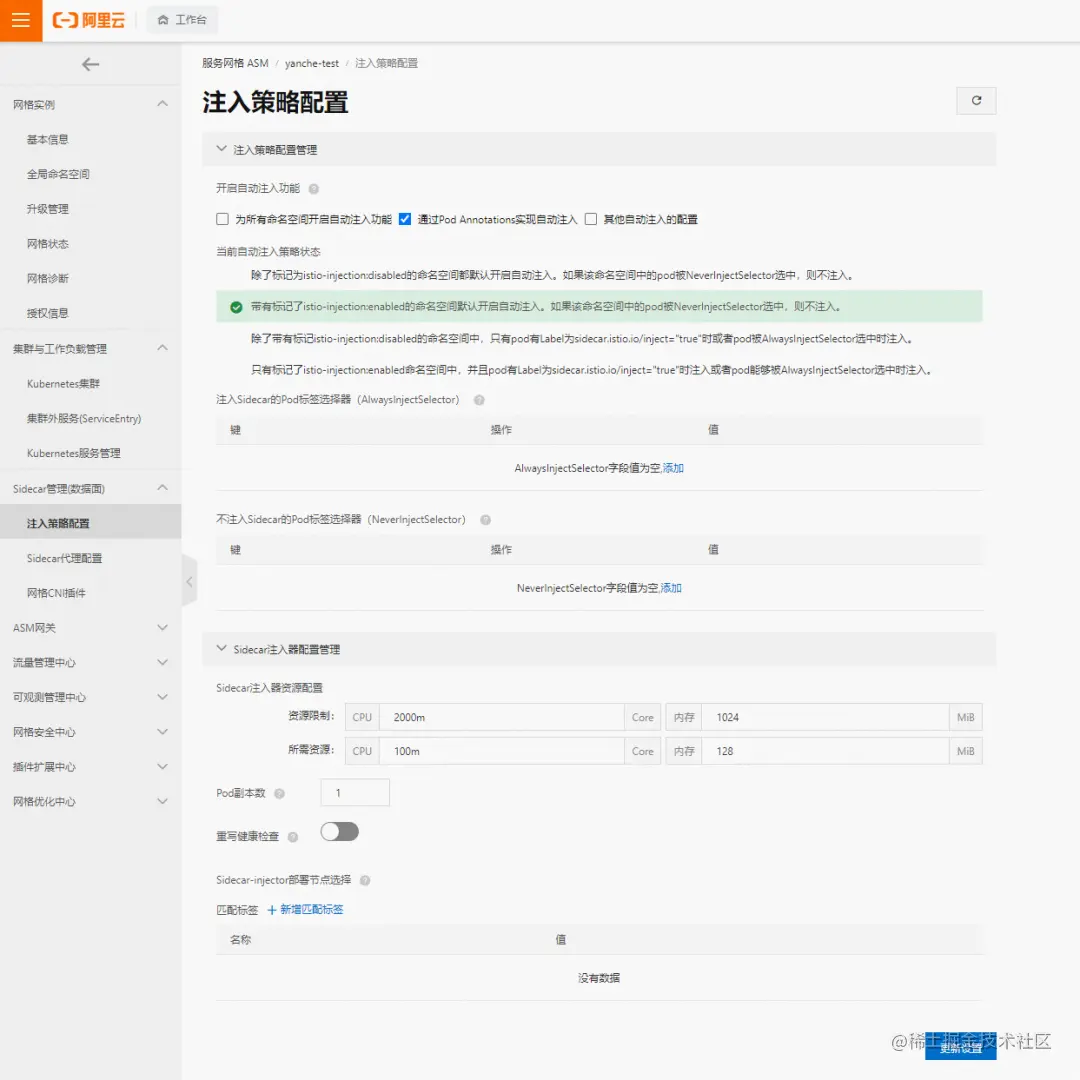Expand the 网格优化中心 group
The height and width of the screenshot is (1080, 1080).
pyautogui.click(x=163, y=801)
